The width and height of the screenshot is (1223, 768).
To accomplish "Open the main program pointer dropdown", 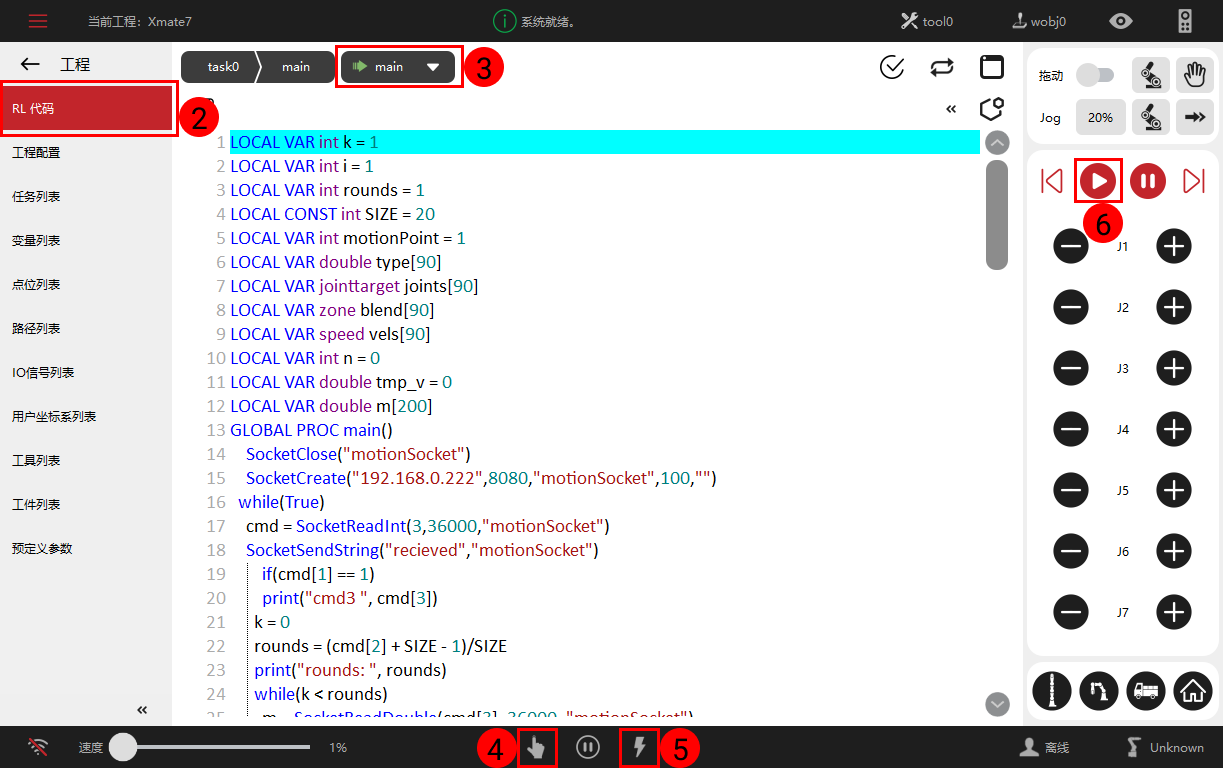I will pyautogui.click(x=398, y=67).
